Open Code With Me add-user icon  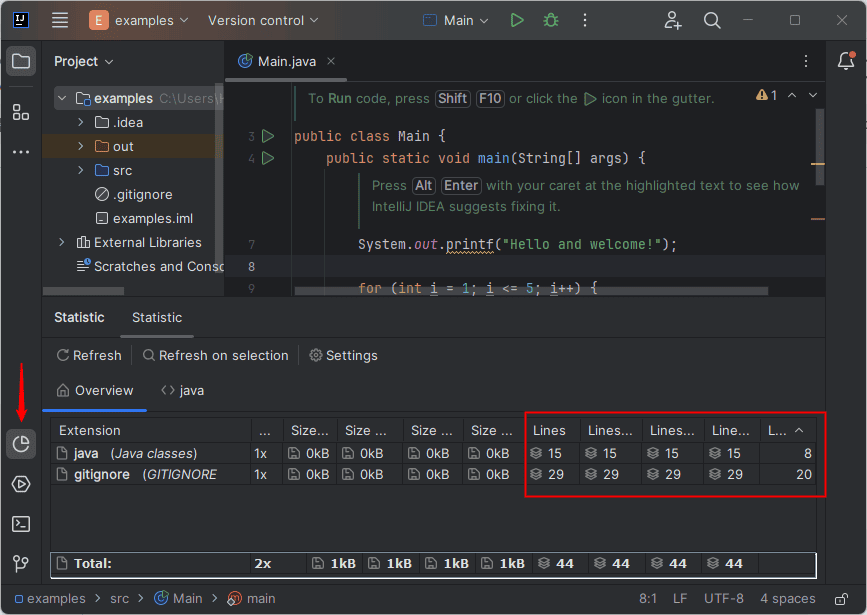coord(672,20)
